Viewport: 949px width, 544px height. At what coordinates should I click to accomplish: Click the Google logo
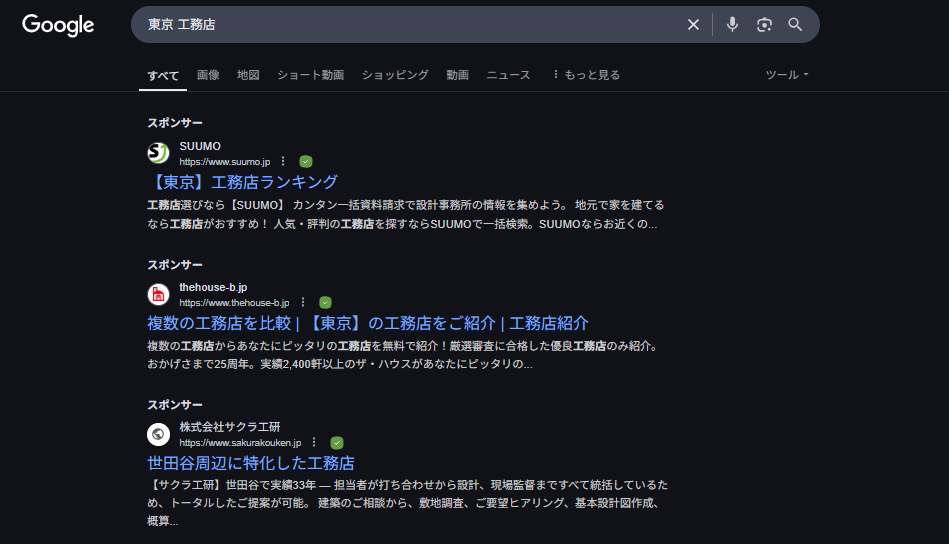pyautogui.click(x=58, y=25)
